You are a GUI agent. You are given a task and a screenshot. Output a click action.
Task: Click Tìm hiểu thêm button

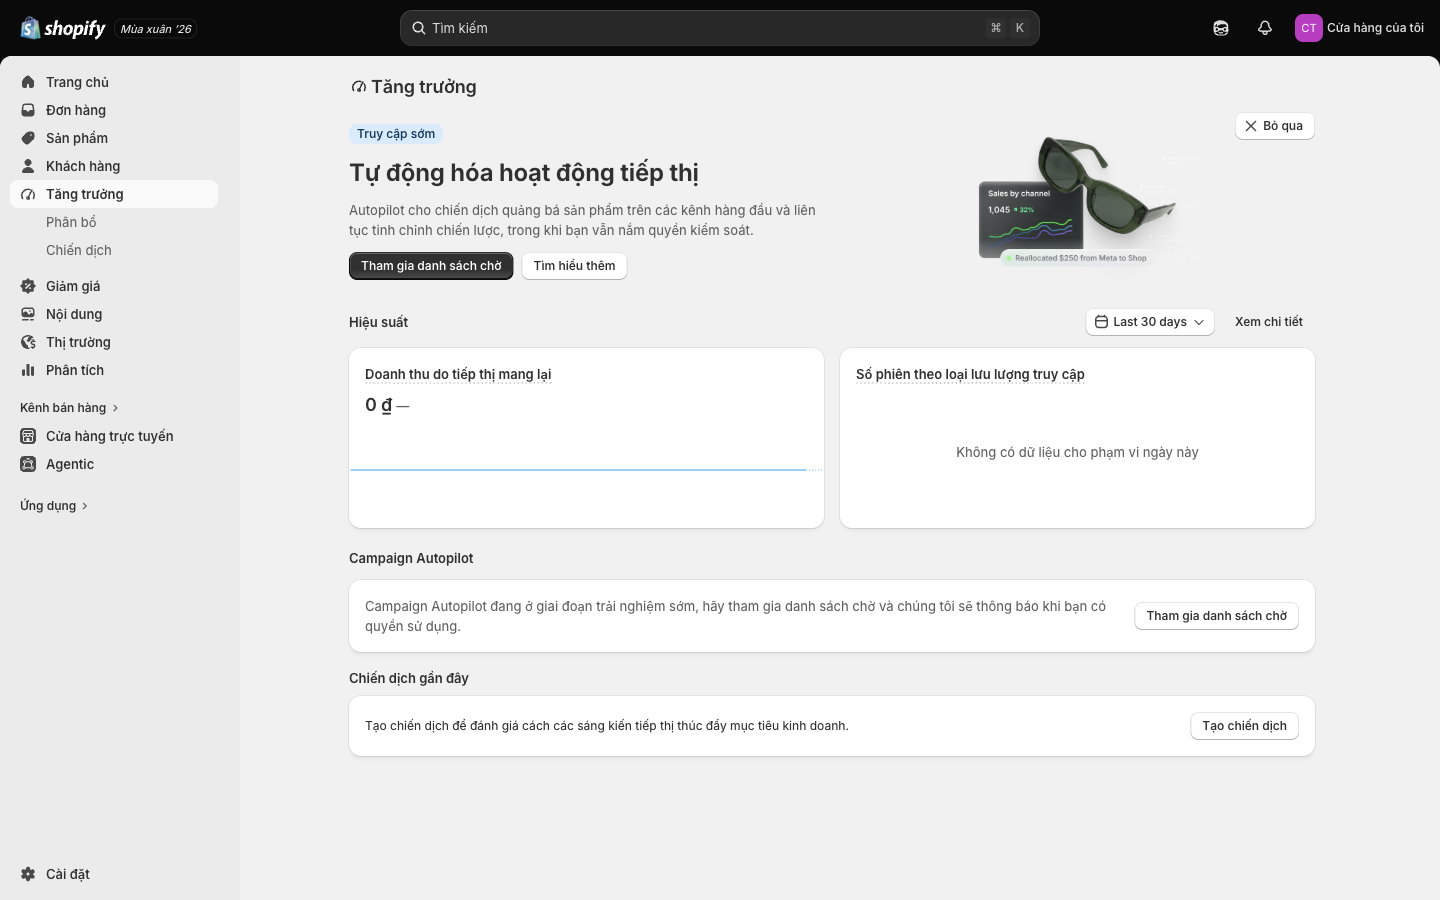click(574, 266)
